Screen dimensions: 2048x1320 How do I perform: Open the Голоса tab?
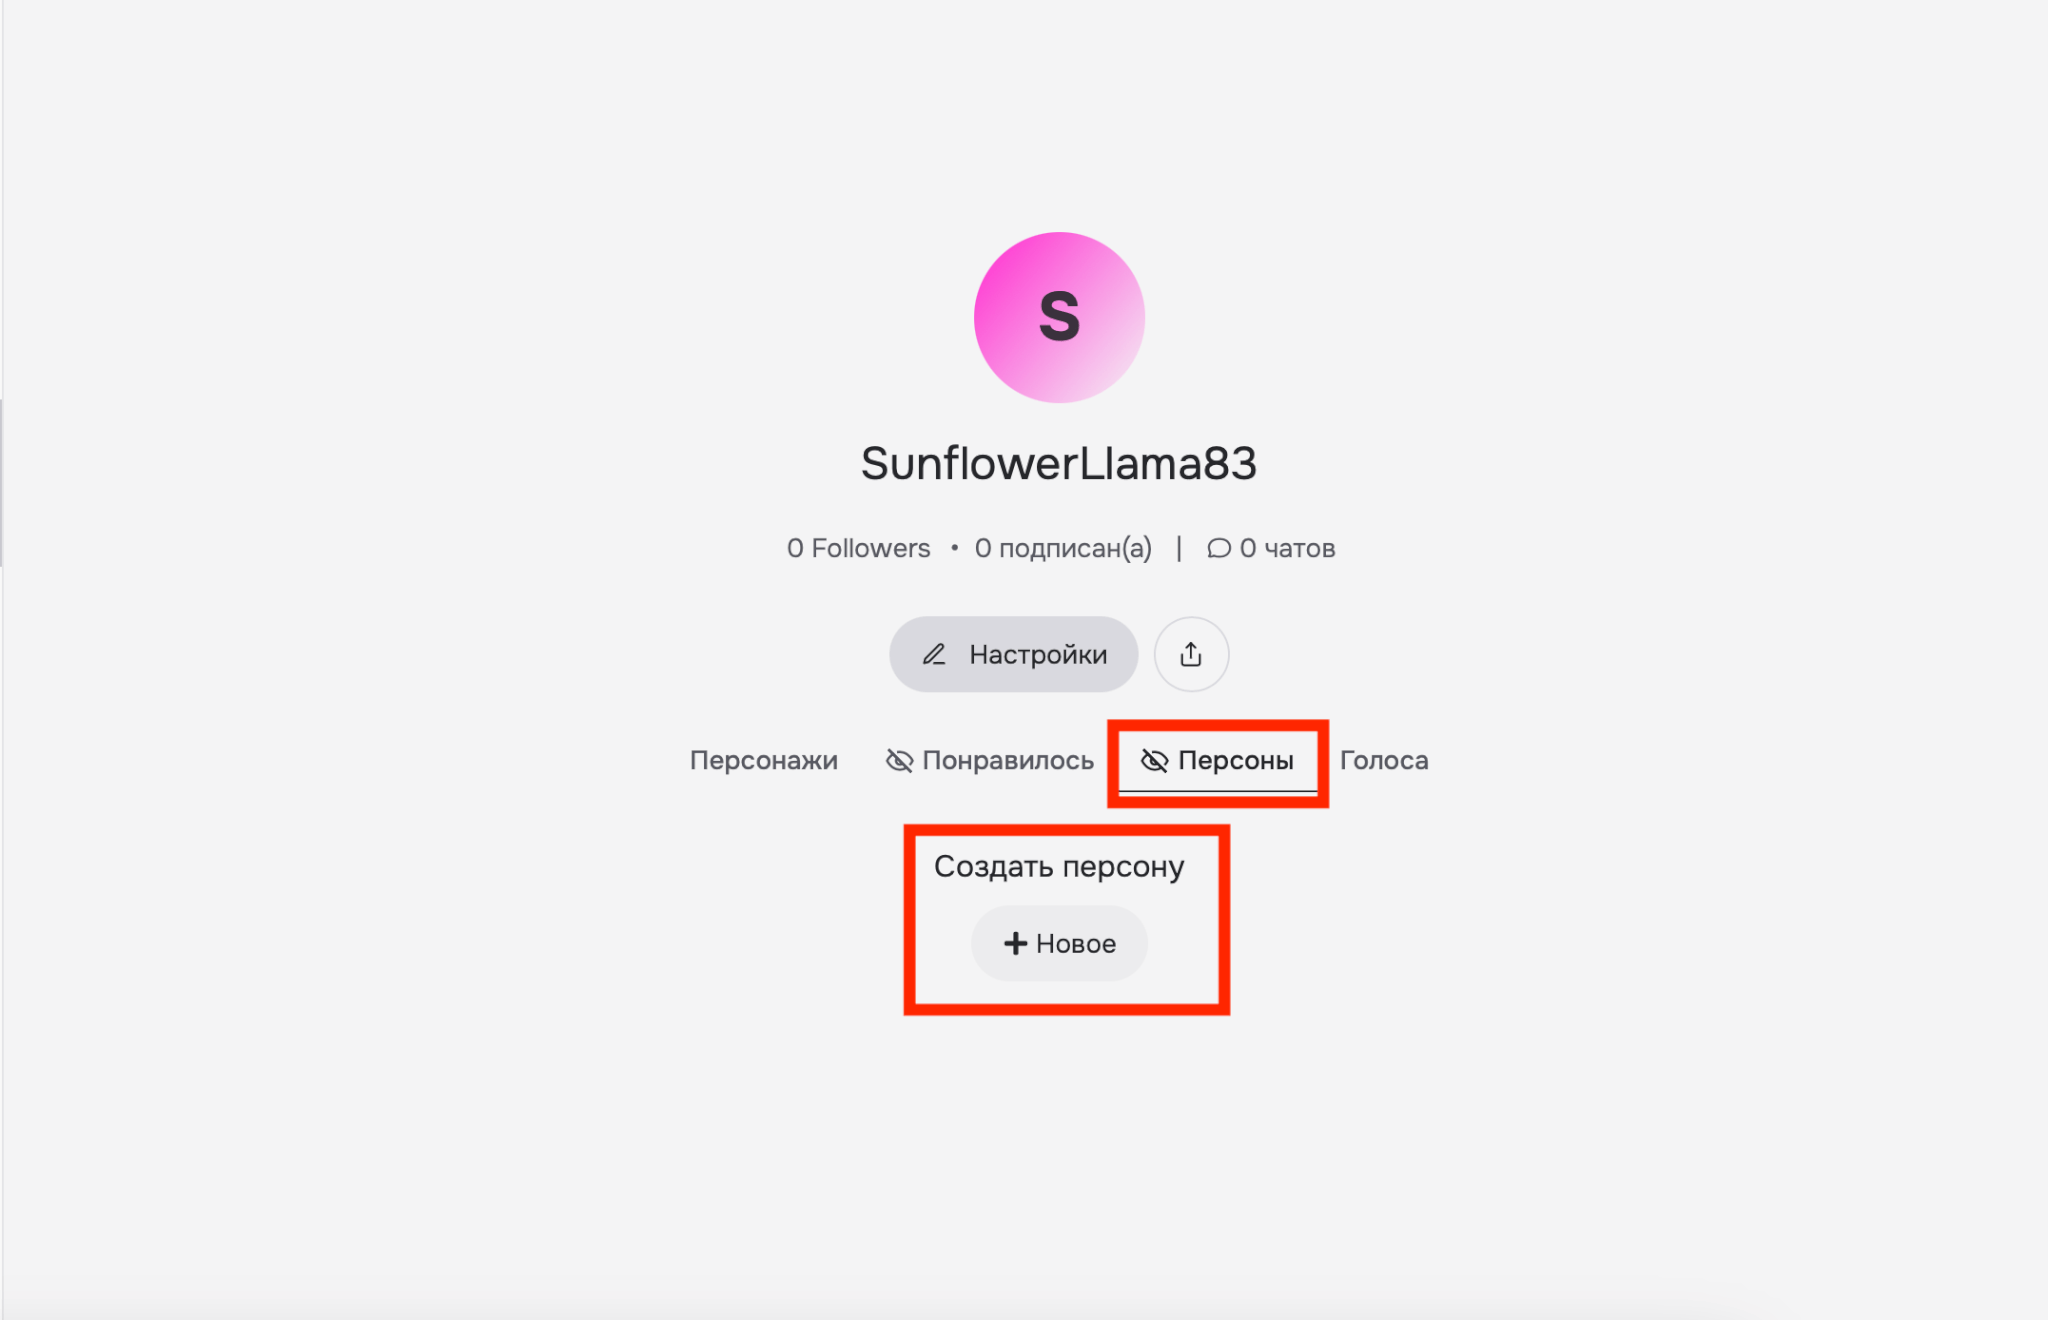coord(1384,761)
